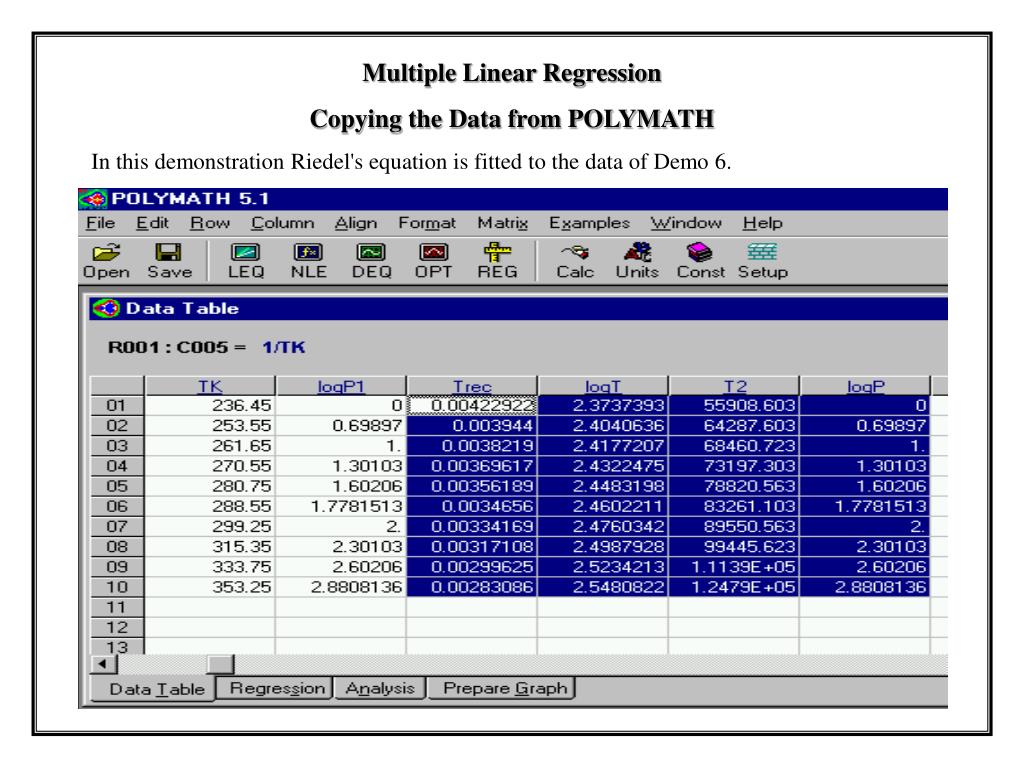Select row header 05
Viewport: 1024px width, 768px height.
coord(117,486)
